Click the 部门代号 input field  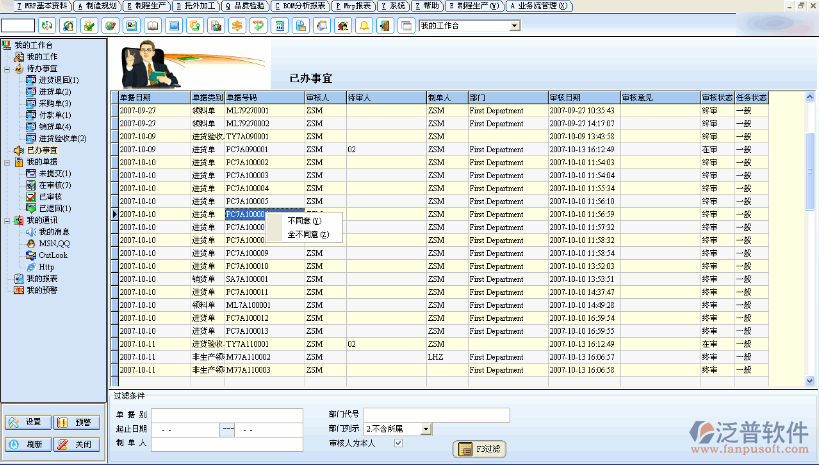(x=436, y=415)
